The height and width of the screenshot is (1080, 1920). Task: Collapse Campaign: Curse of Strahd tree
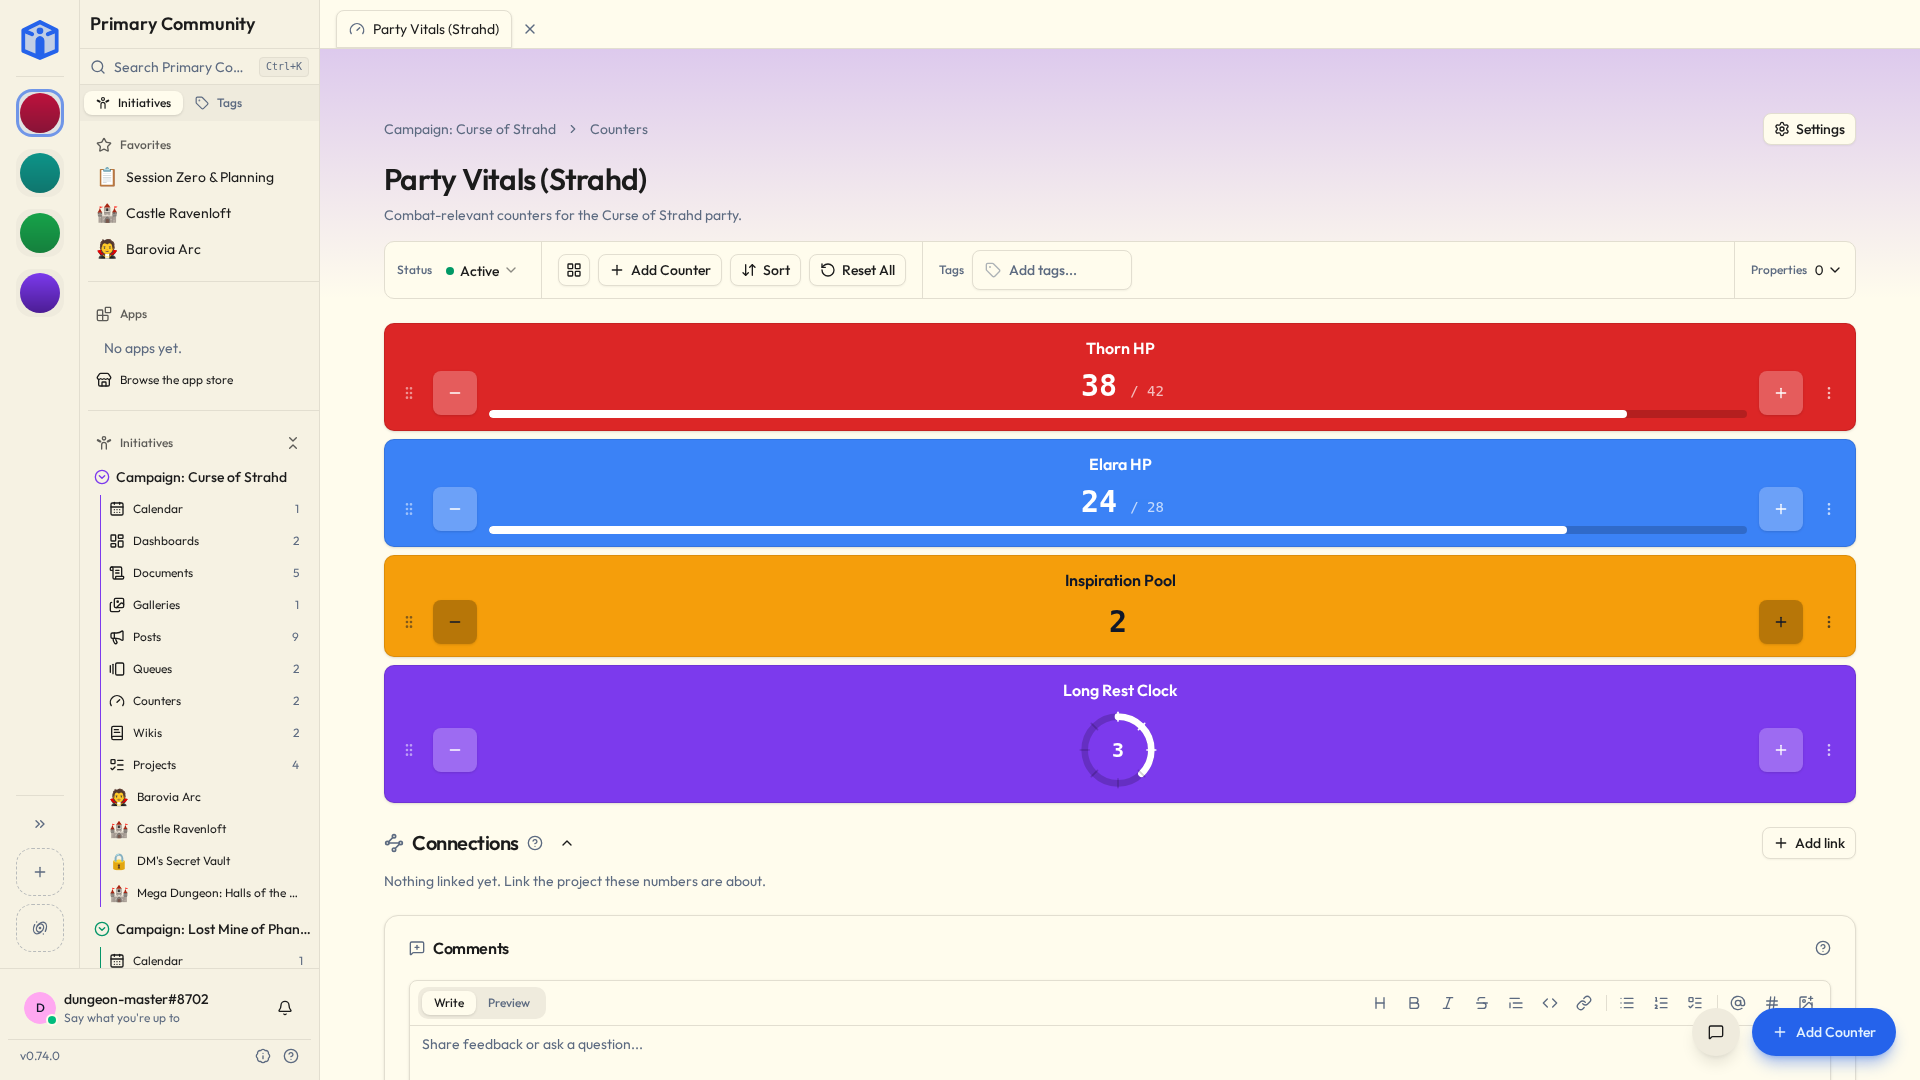click(x=102, y=477)
